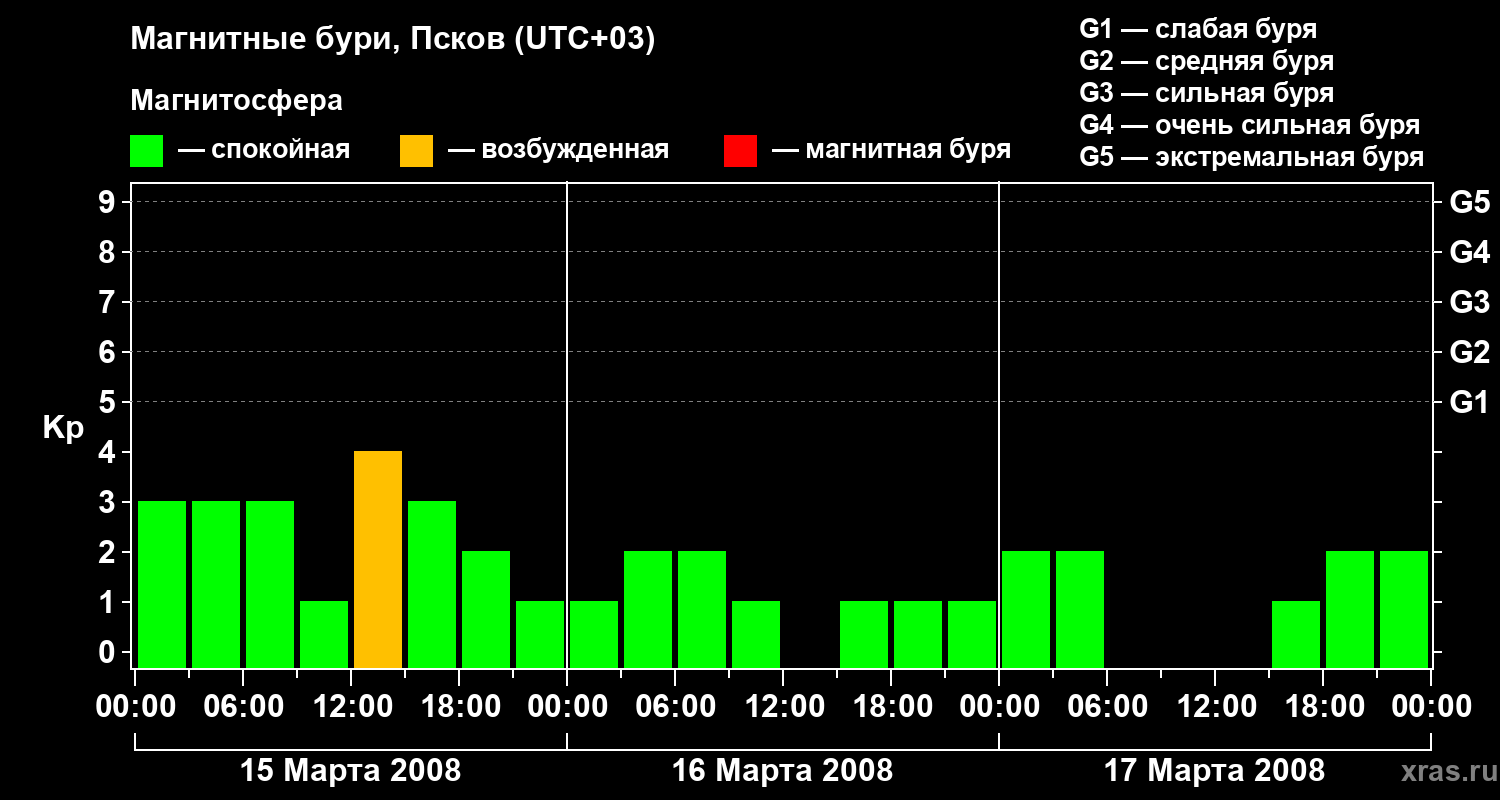Click the green 'спокойная' legend swatch
1500x800 pixels.
coord(146,151)
